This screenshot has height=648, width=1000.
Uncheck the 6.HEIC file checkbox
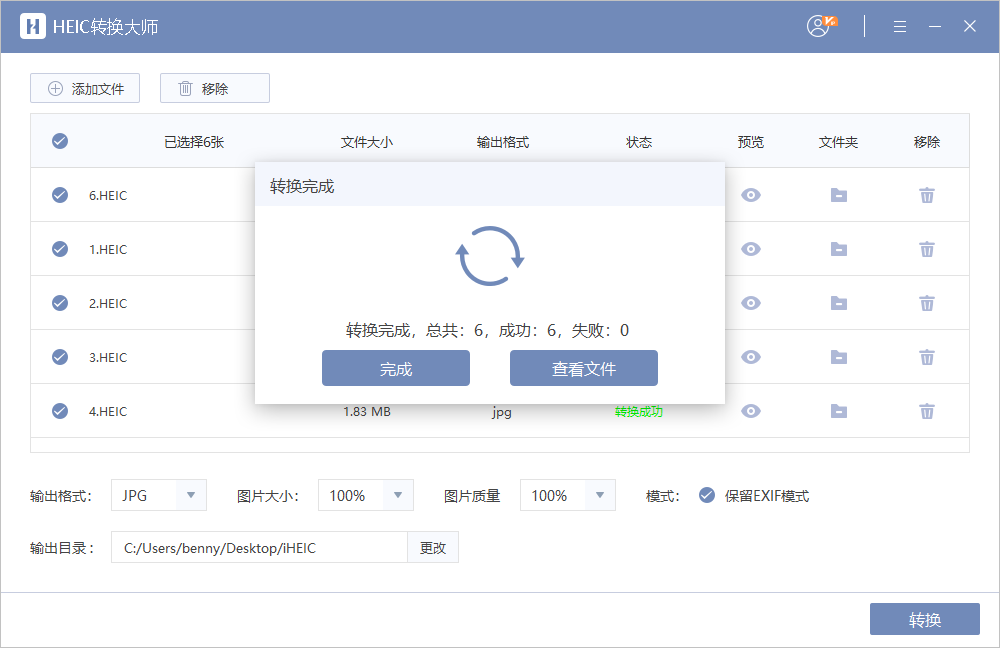[60, 195]
